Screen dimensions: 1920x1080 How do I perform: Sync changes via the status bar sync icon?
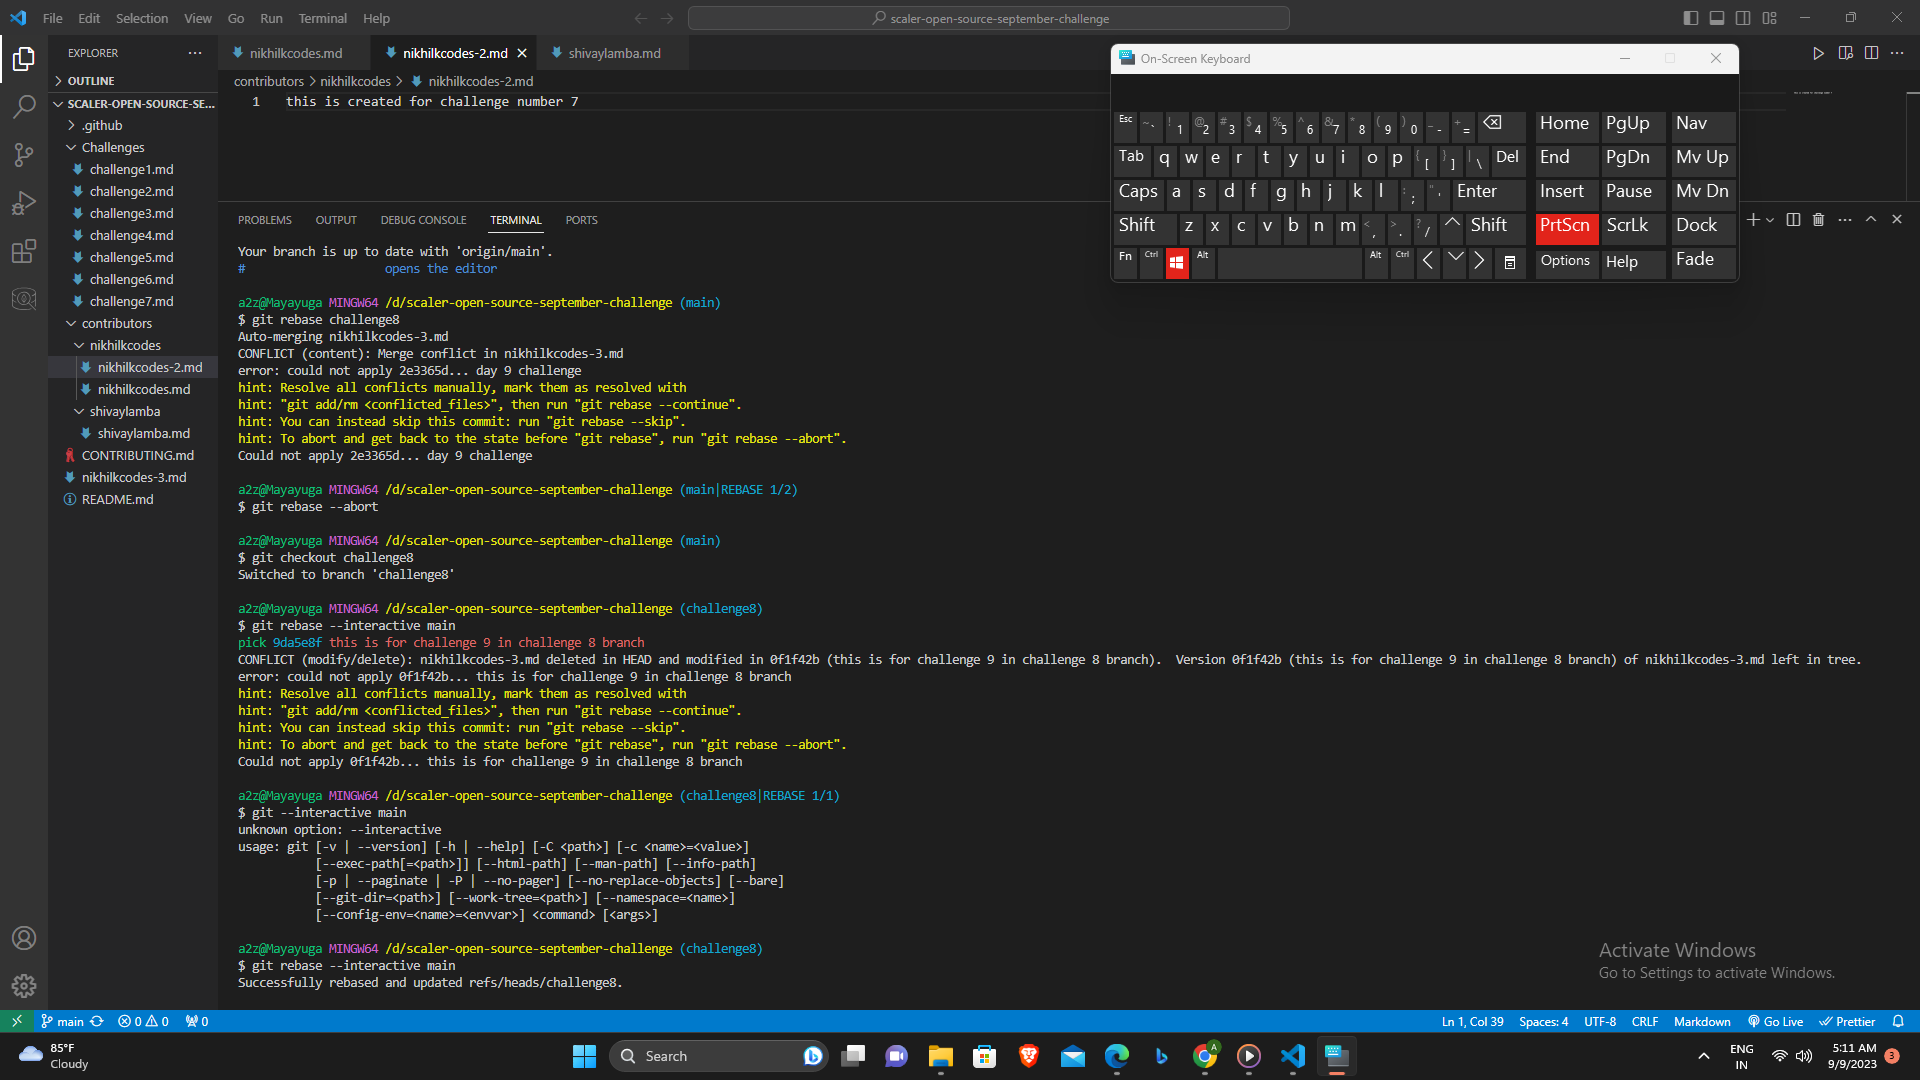(x=97, y=1021)
